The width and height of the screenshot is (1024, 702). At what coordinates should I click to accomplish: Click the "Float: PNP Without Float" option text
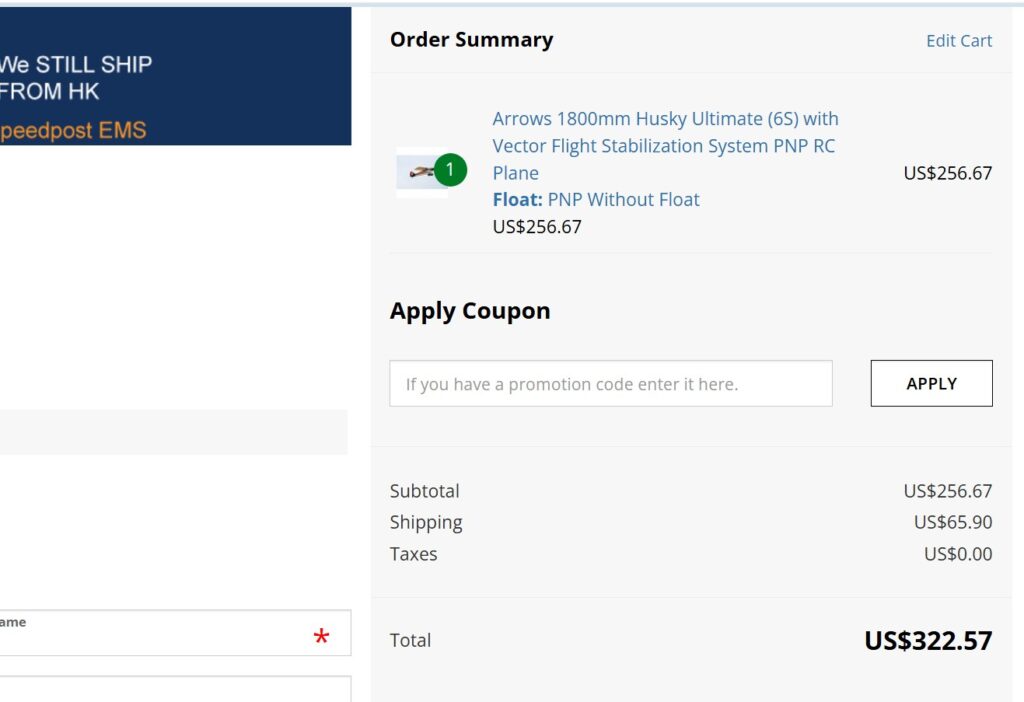[596, 200]
